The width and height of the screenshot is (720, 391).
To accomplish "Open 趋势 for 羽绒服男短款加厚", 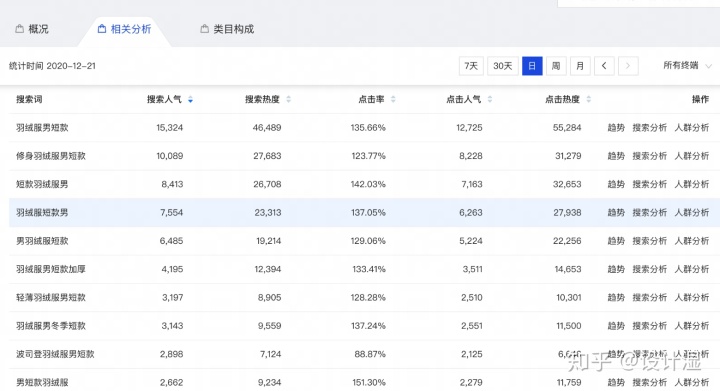I will [x=616, y=269].
